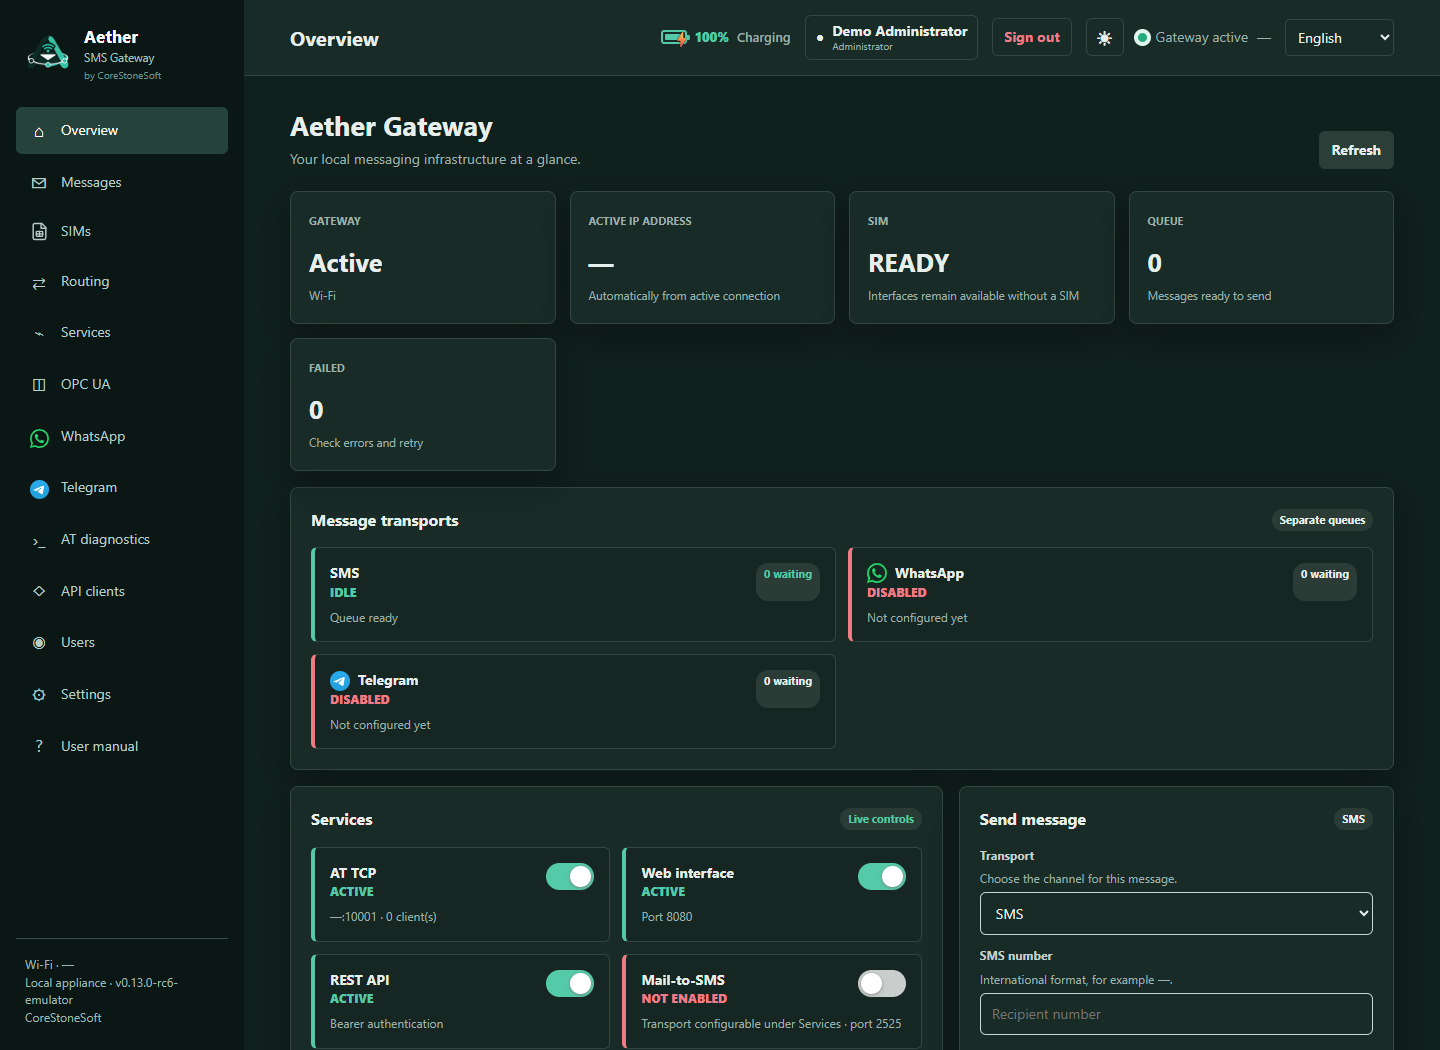Click the Aether logo icon in the sidebar
The width and height of the screenshot is (1440, 1050).
pos(48,52)
